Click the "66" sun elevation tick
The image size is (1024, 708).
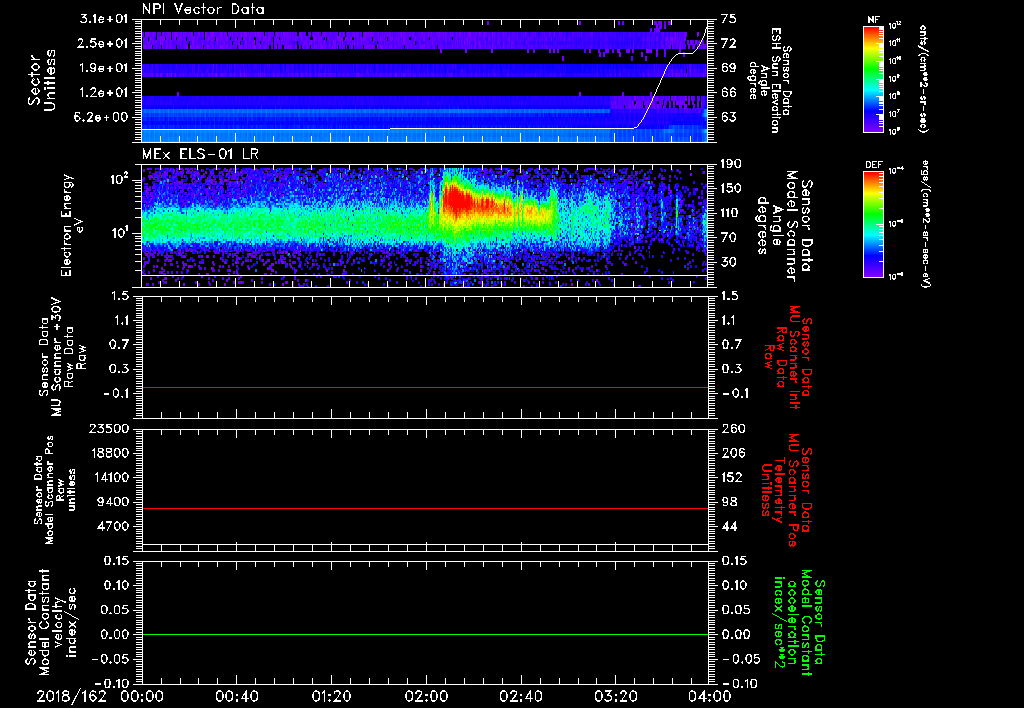[x=729, y=93]
